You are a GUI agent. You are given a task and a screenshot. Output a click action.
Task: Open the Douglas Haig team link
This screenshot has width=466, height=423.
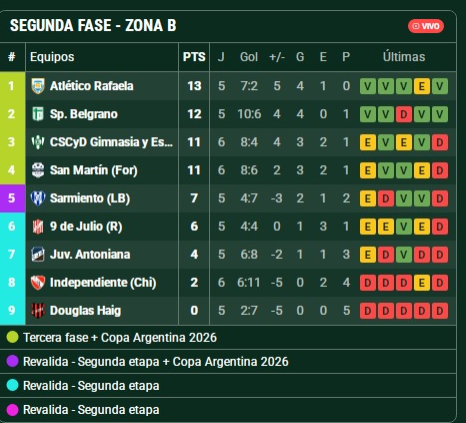(x=85, y=311)
